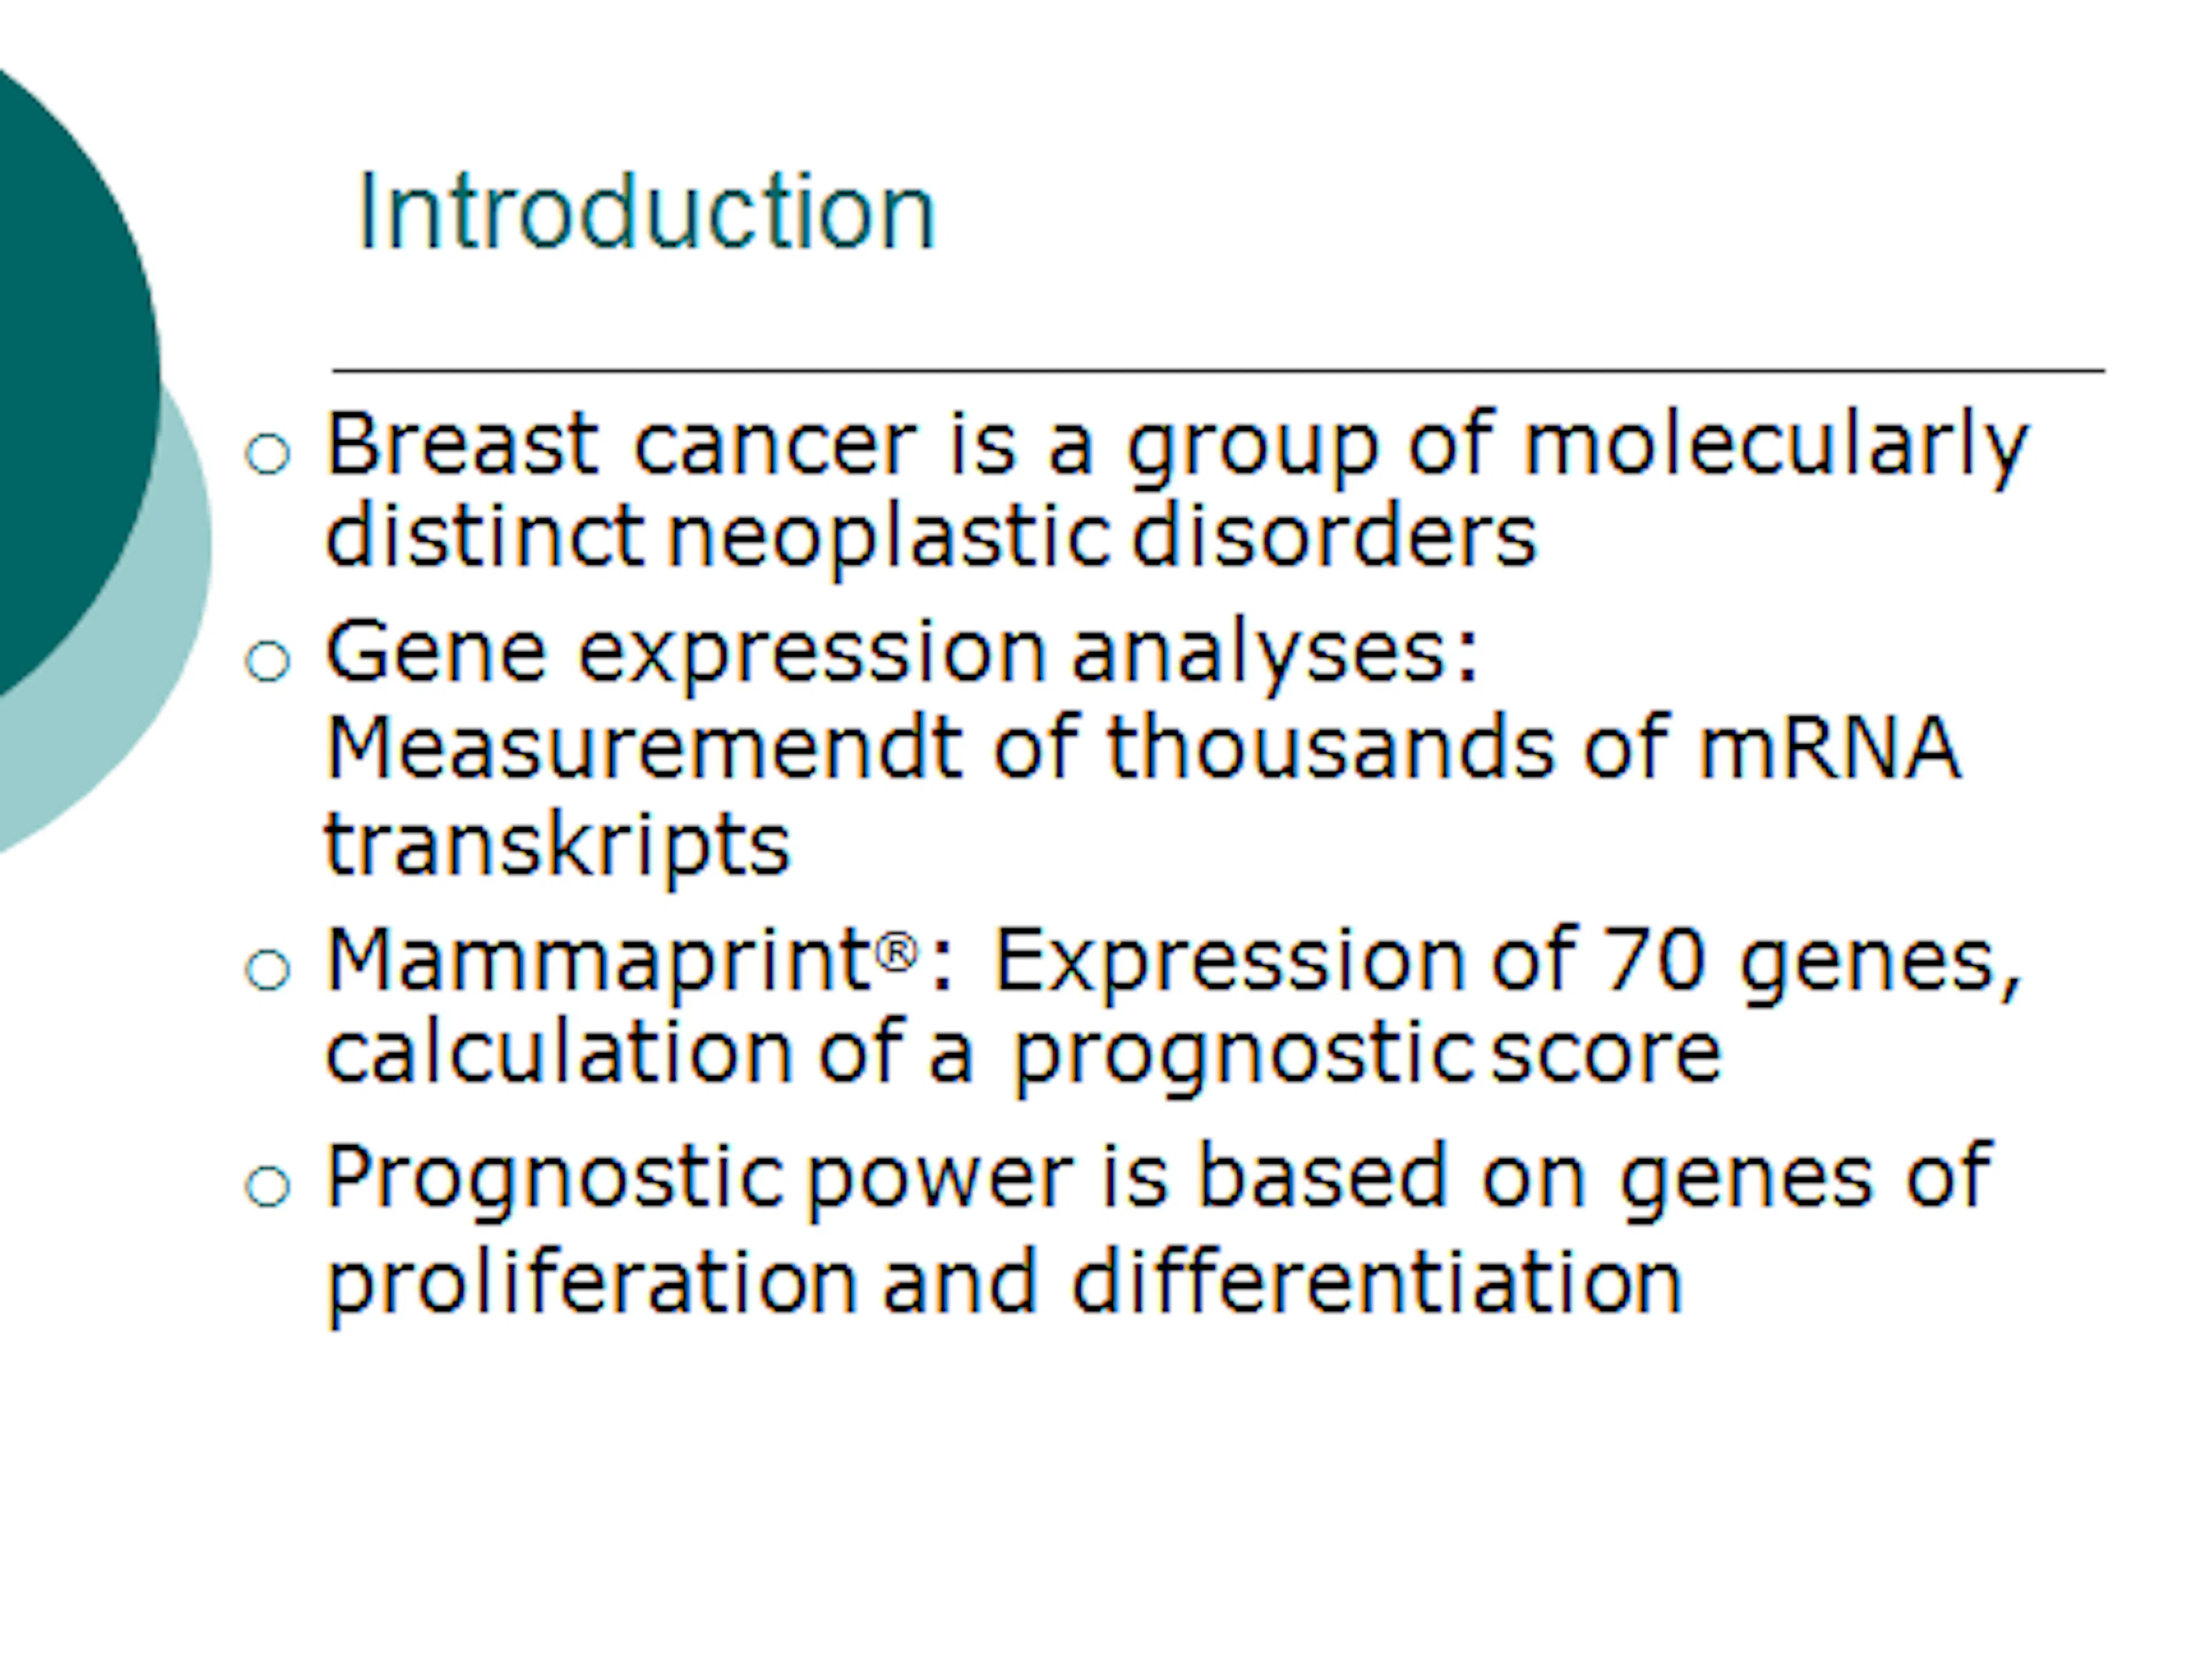
Task: Click the words "prognostic score"
Action: pos(1366,1054)
